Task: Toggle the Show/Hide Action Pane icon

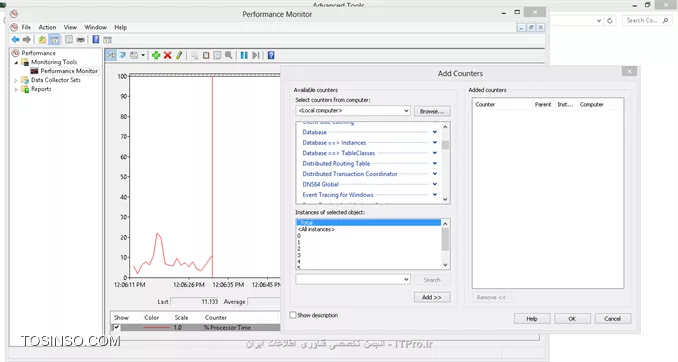Action: [x=107, y=40]
